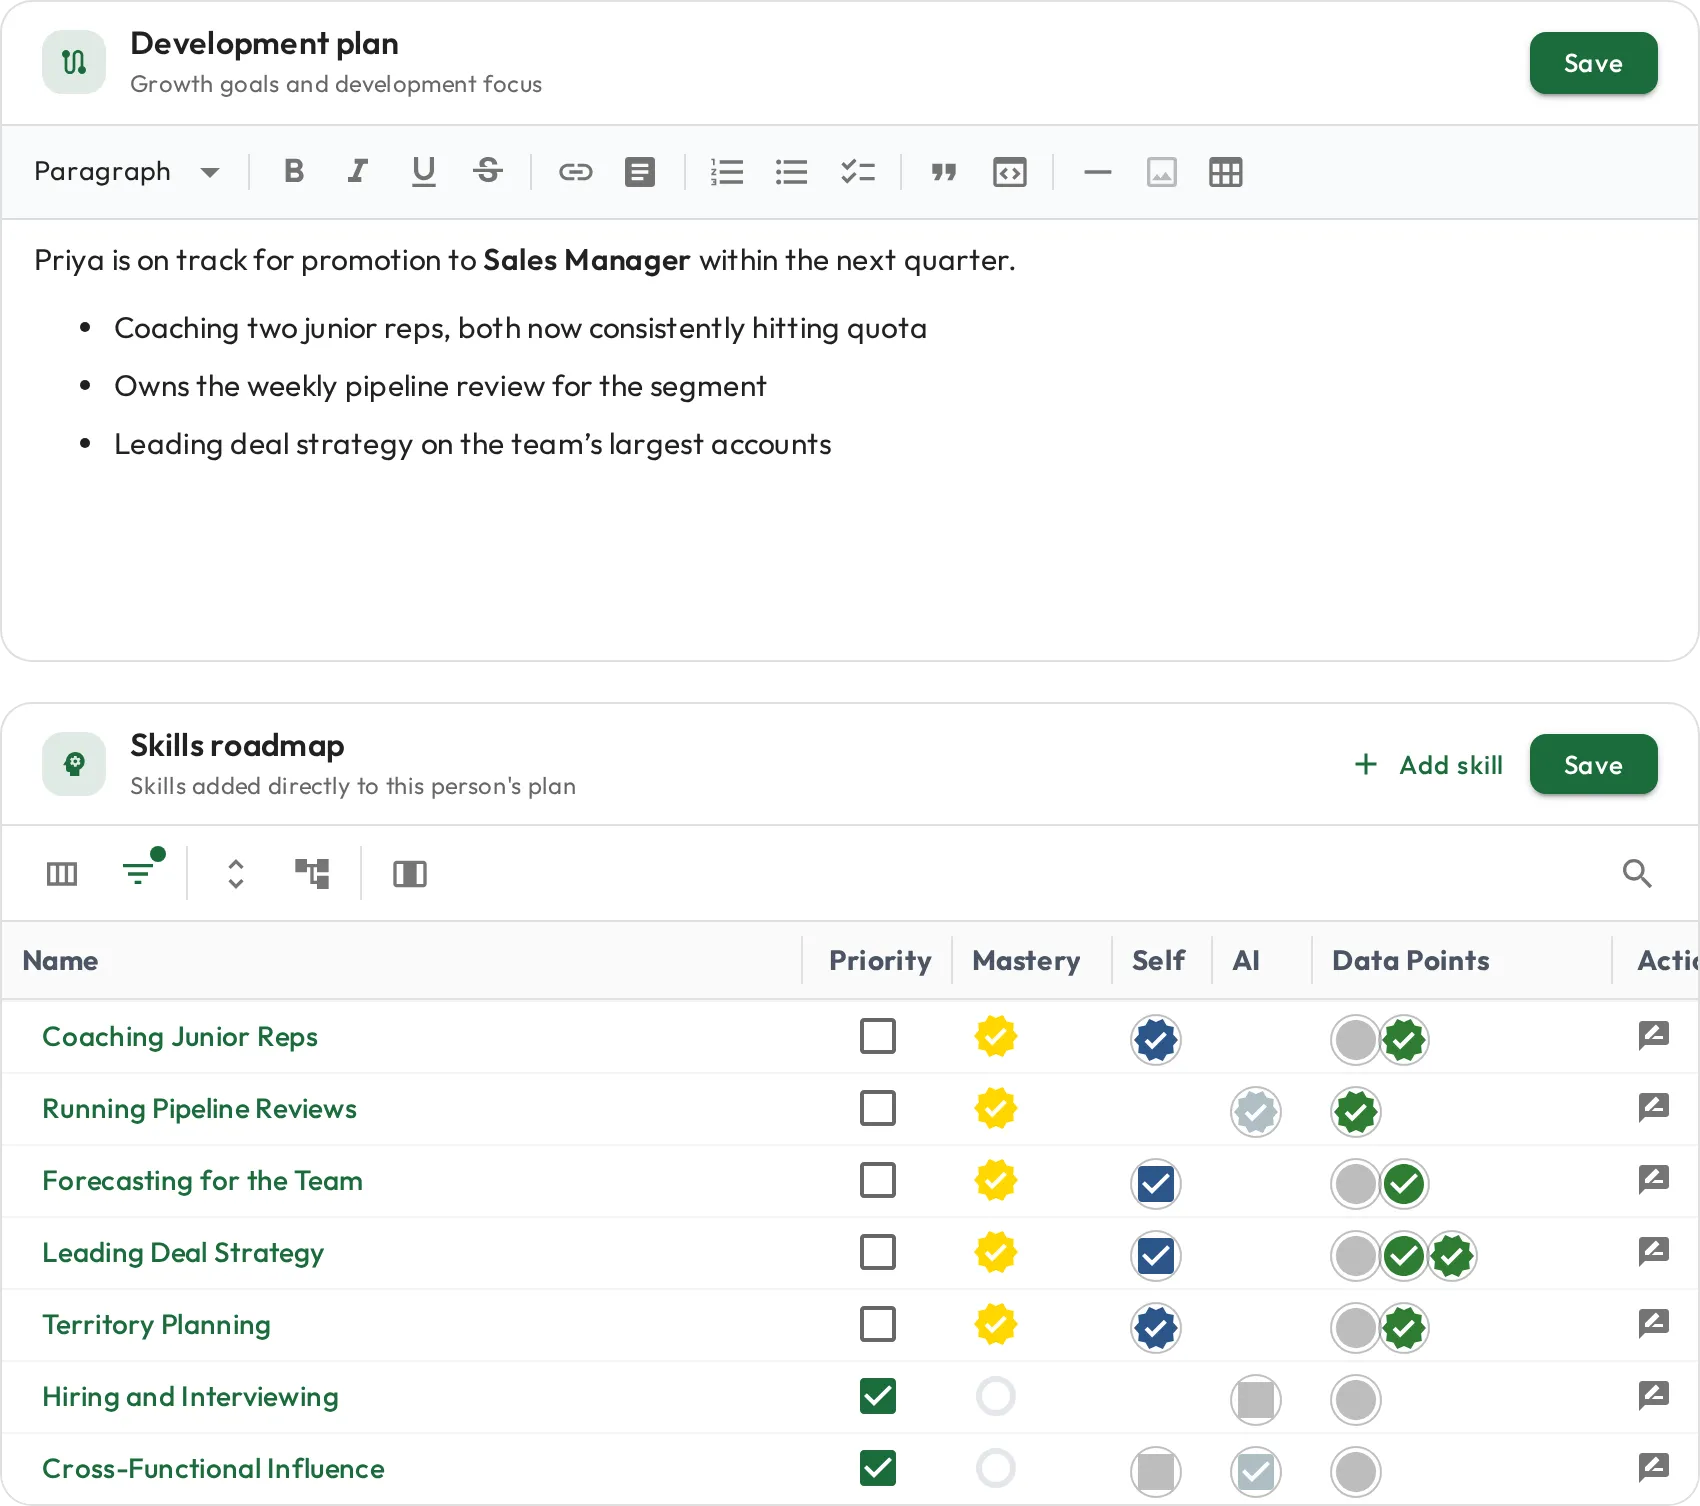Screen dimensions: 1700x1506
Task: Open the Cross-Functional Influence skill
Action: pos(213,1469)
